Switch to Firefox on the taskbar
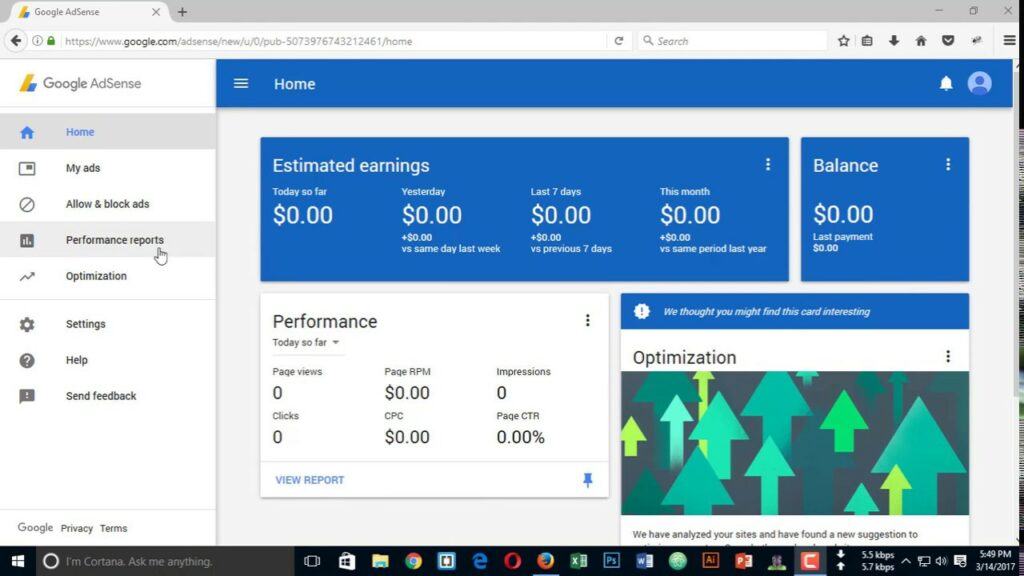1024x576 pixels. 545,561
